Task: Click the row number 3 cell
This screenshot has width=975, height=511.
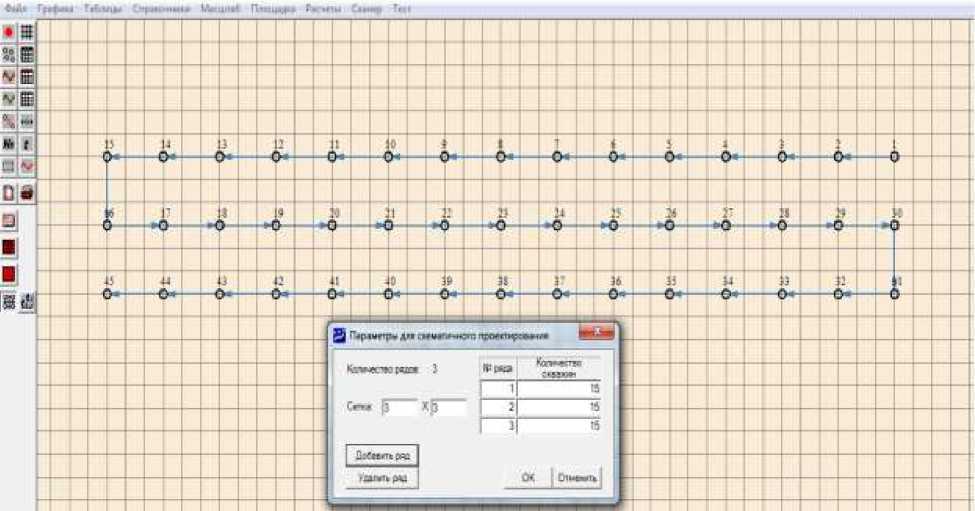Action: [497, 426]
